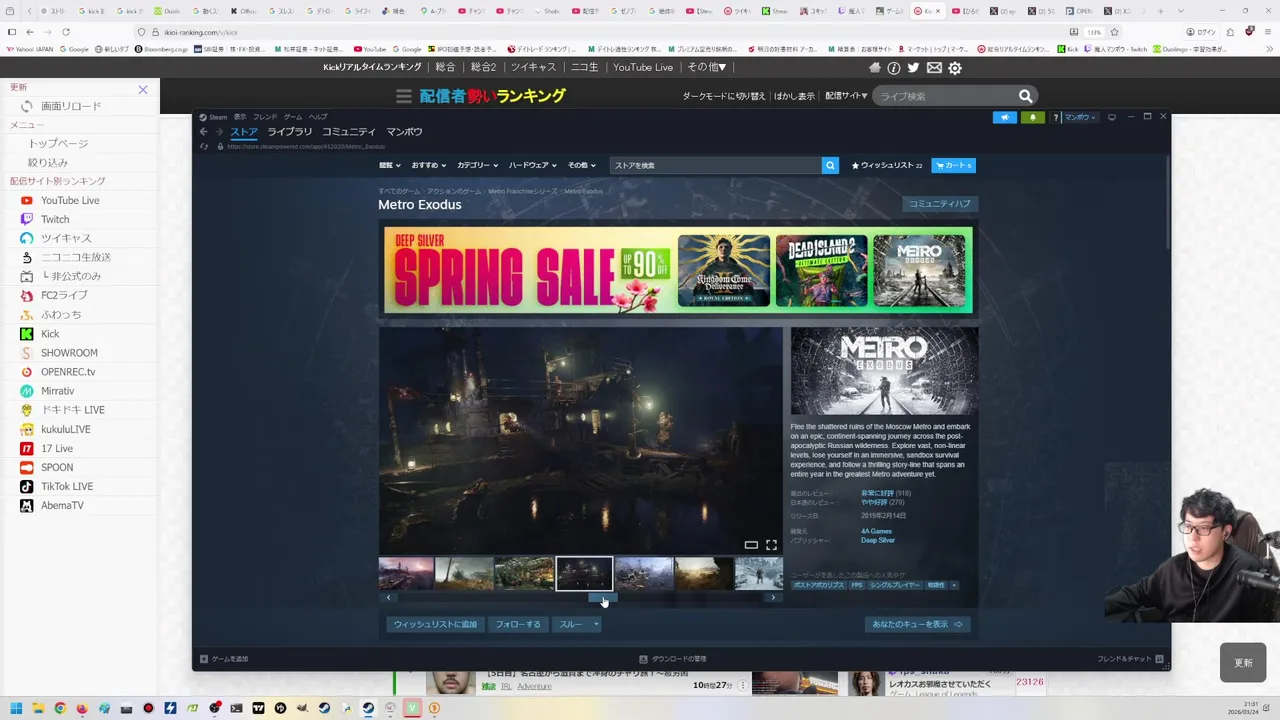Open screenshot in fullscreen view
Image resolution: width=1280 pixels, height=720 pixels.
pyautogui.click(x=771, y=545)
